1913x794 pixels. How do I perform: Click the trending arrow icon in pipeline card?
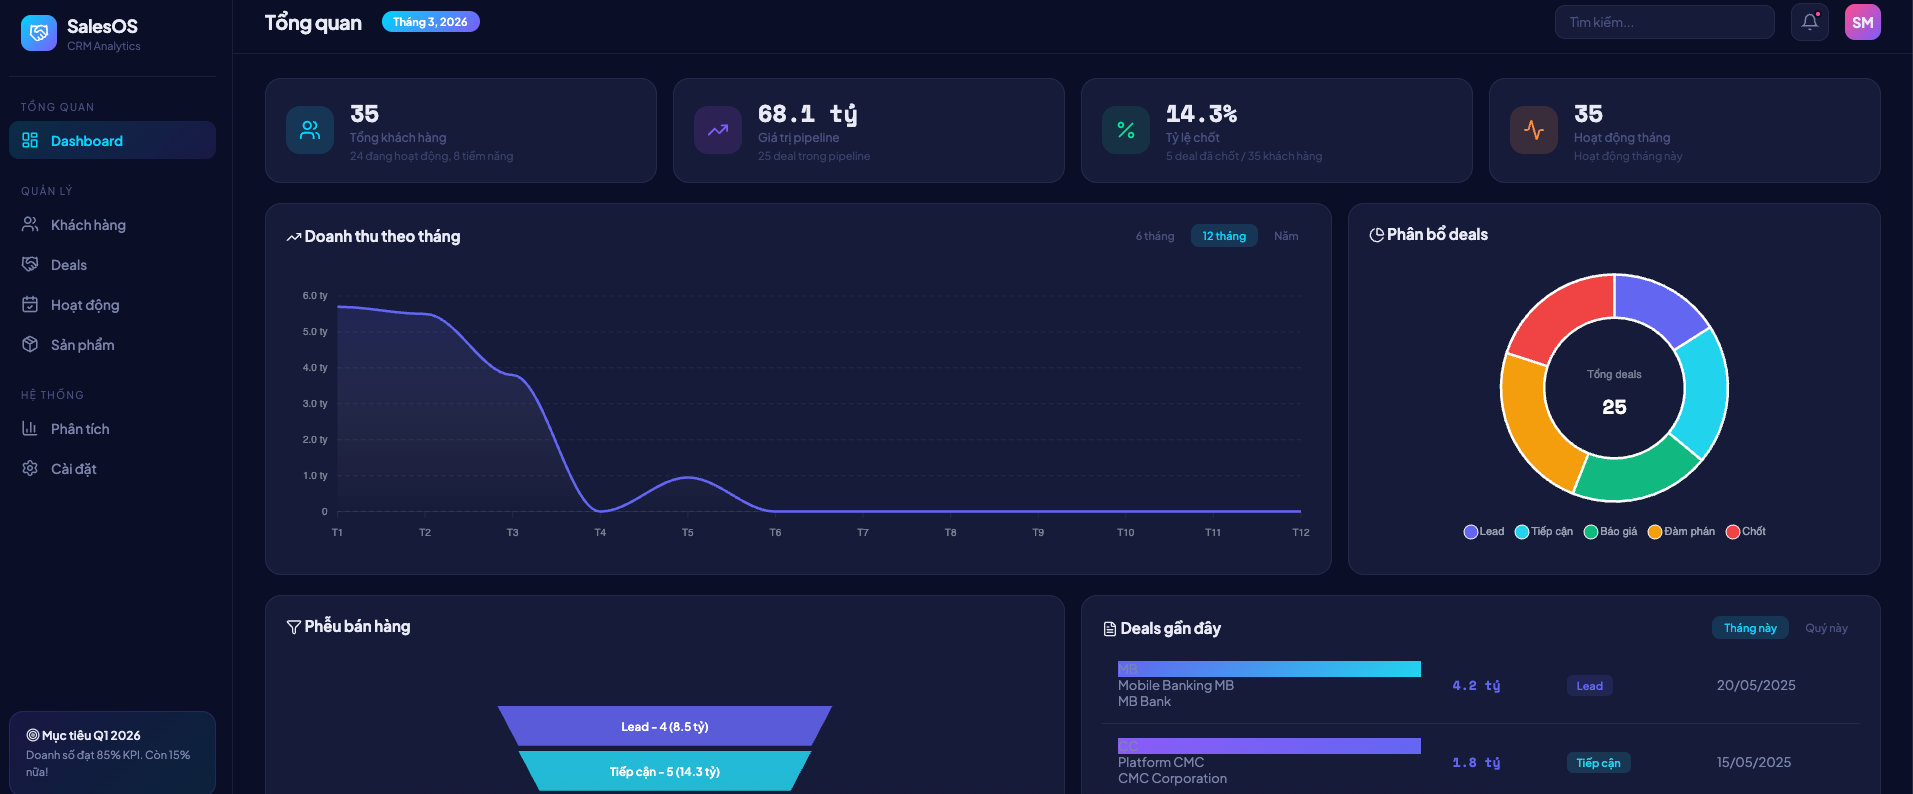718,130
